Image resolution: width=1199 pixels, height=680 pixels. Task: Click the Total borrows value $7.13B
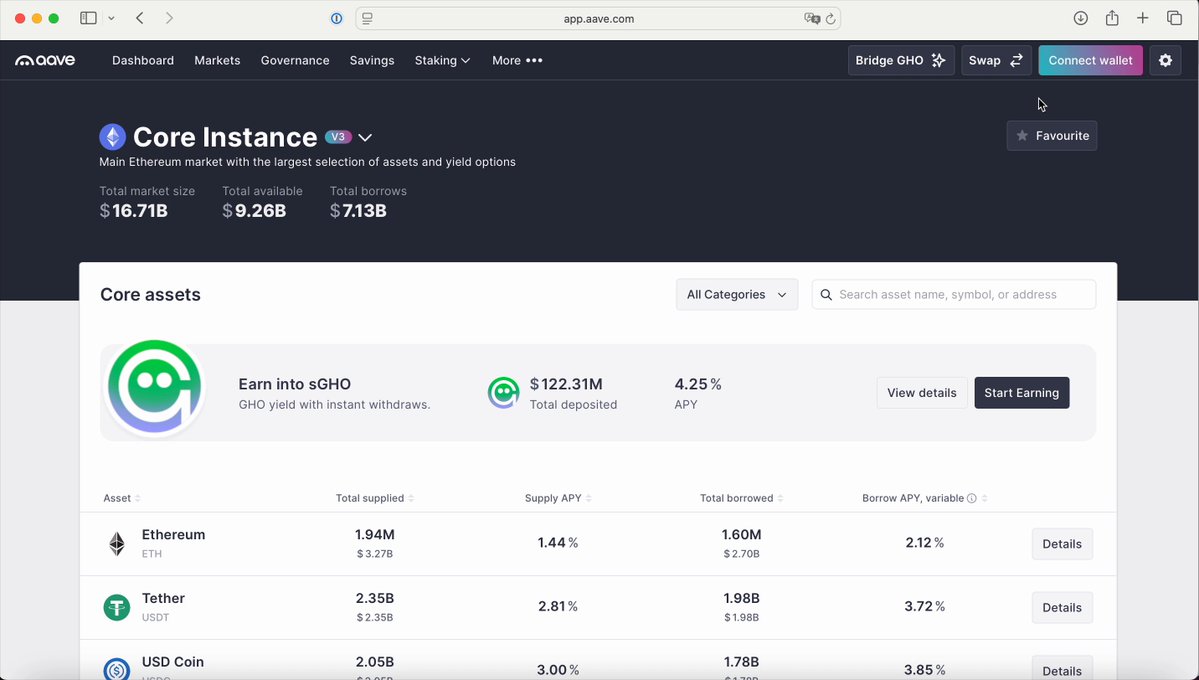(x=359, y=211)
